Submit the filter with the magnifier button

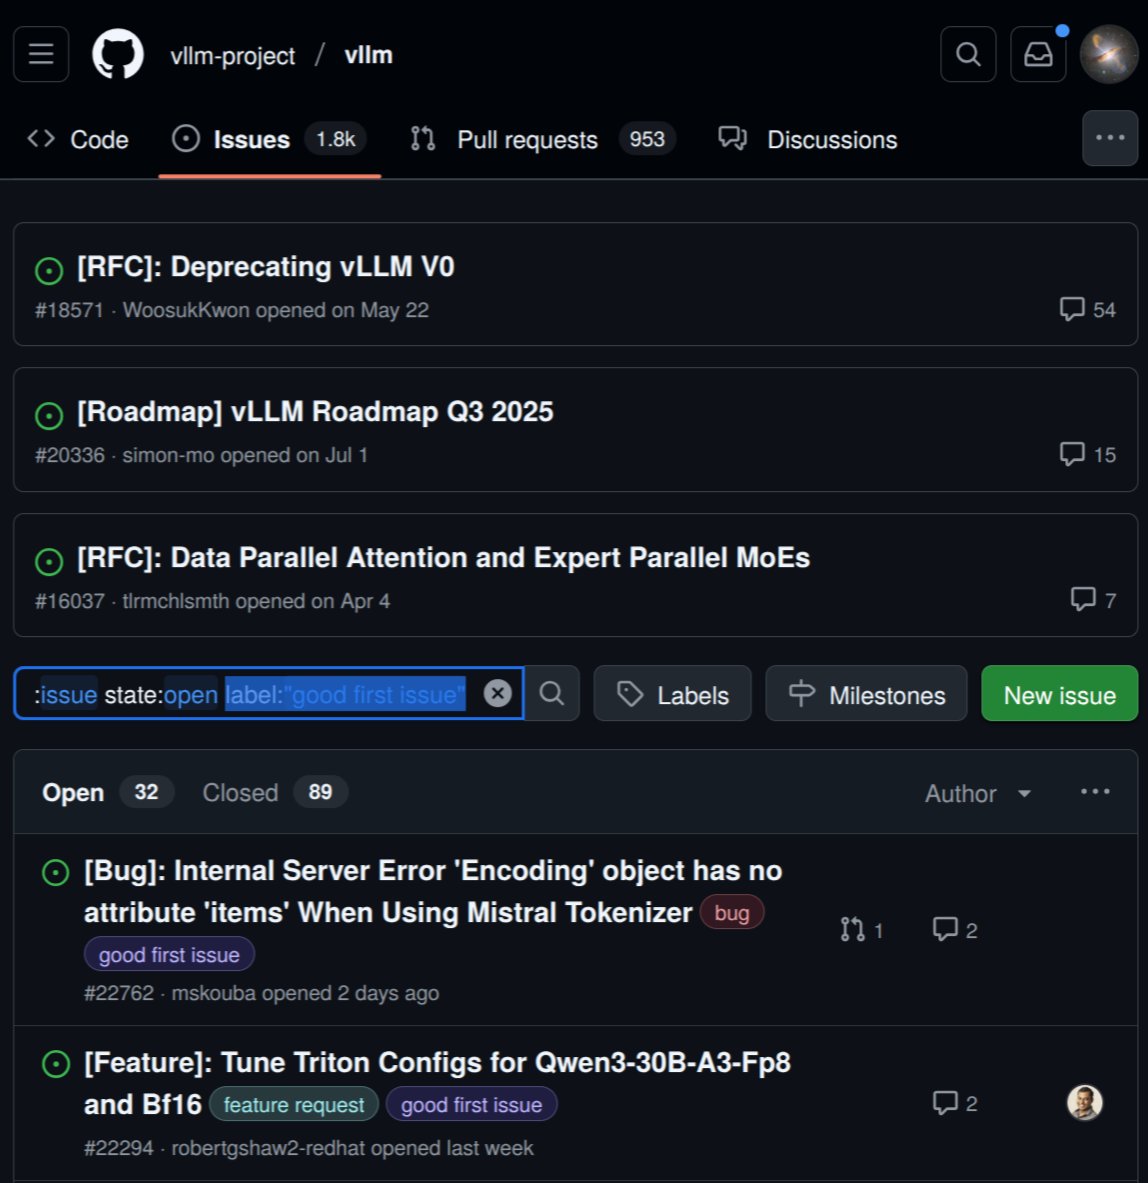551,693
